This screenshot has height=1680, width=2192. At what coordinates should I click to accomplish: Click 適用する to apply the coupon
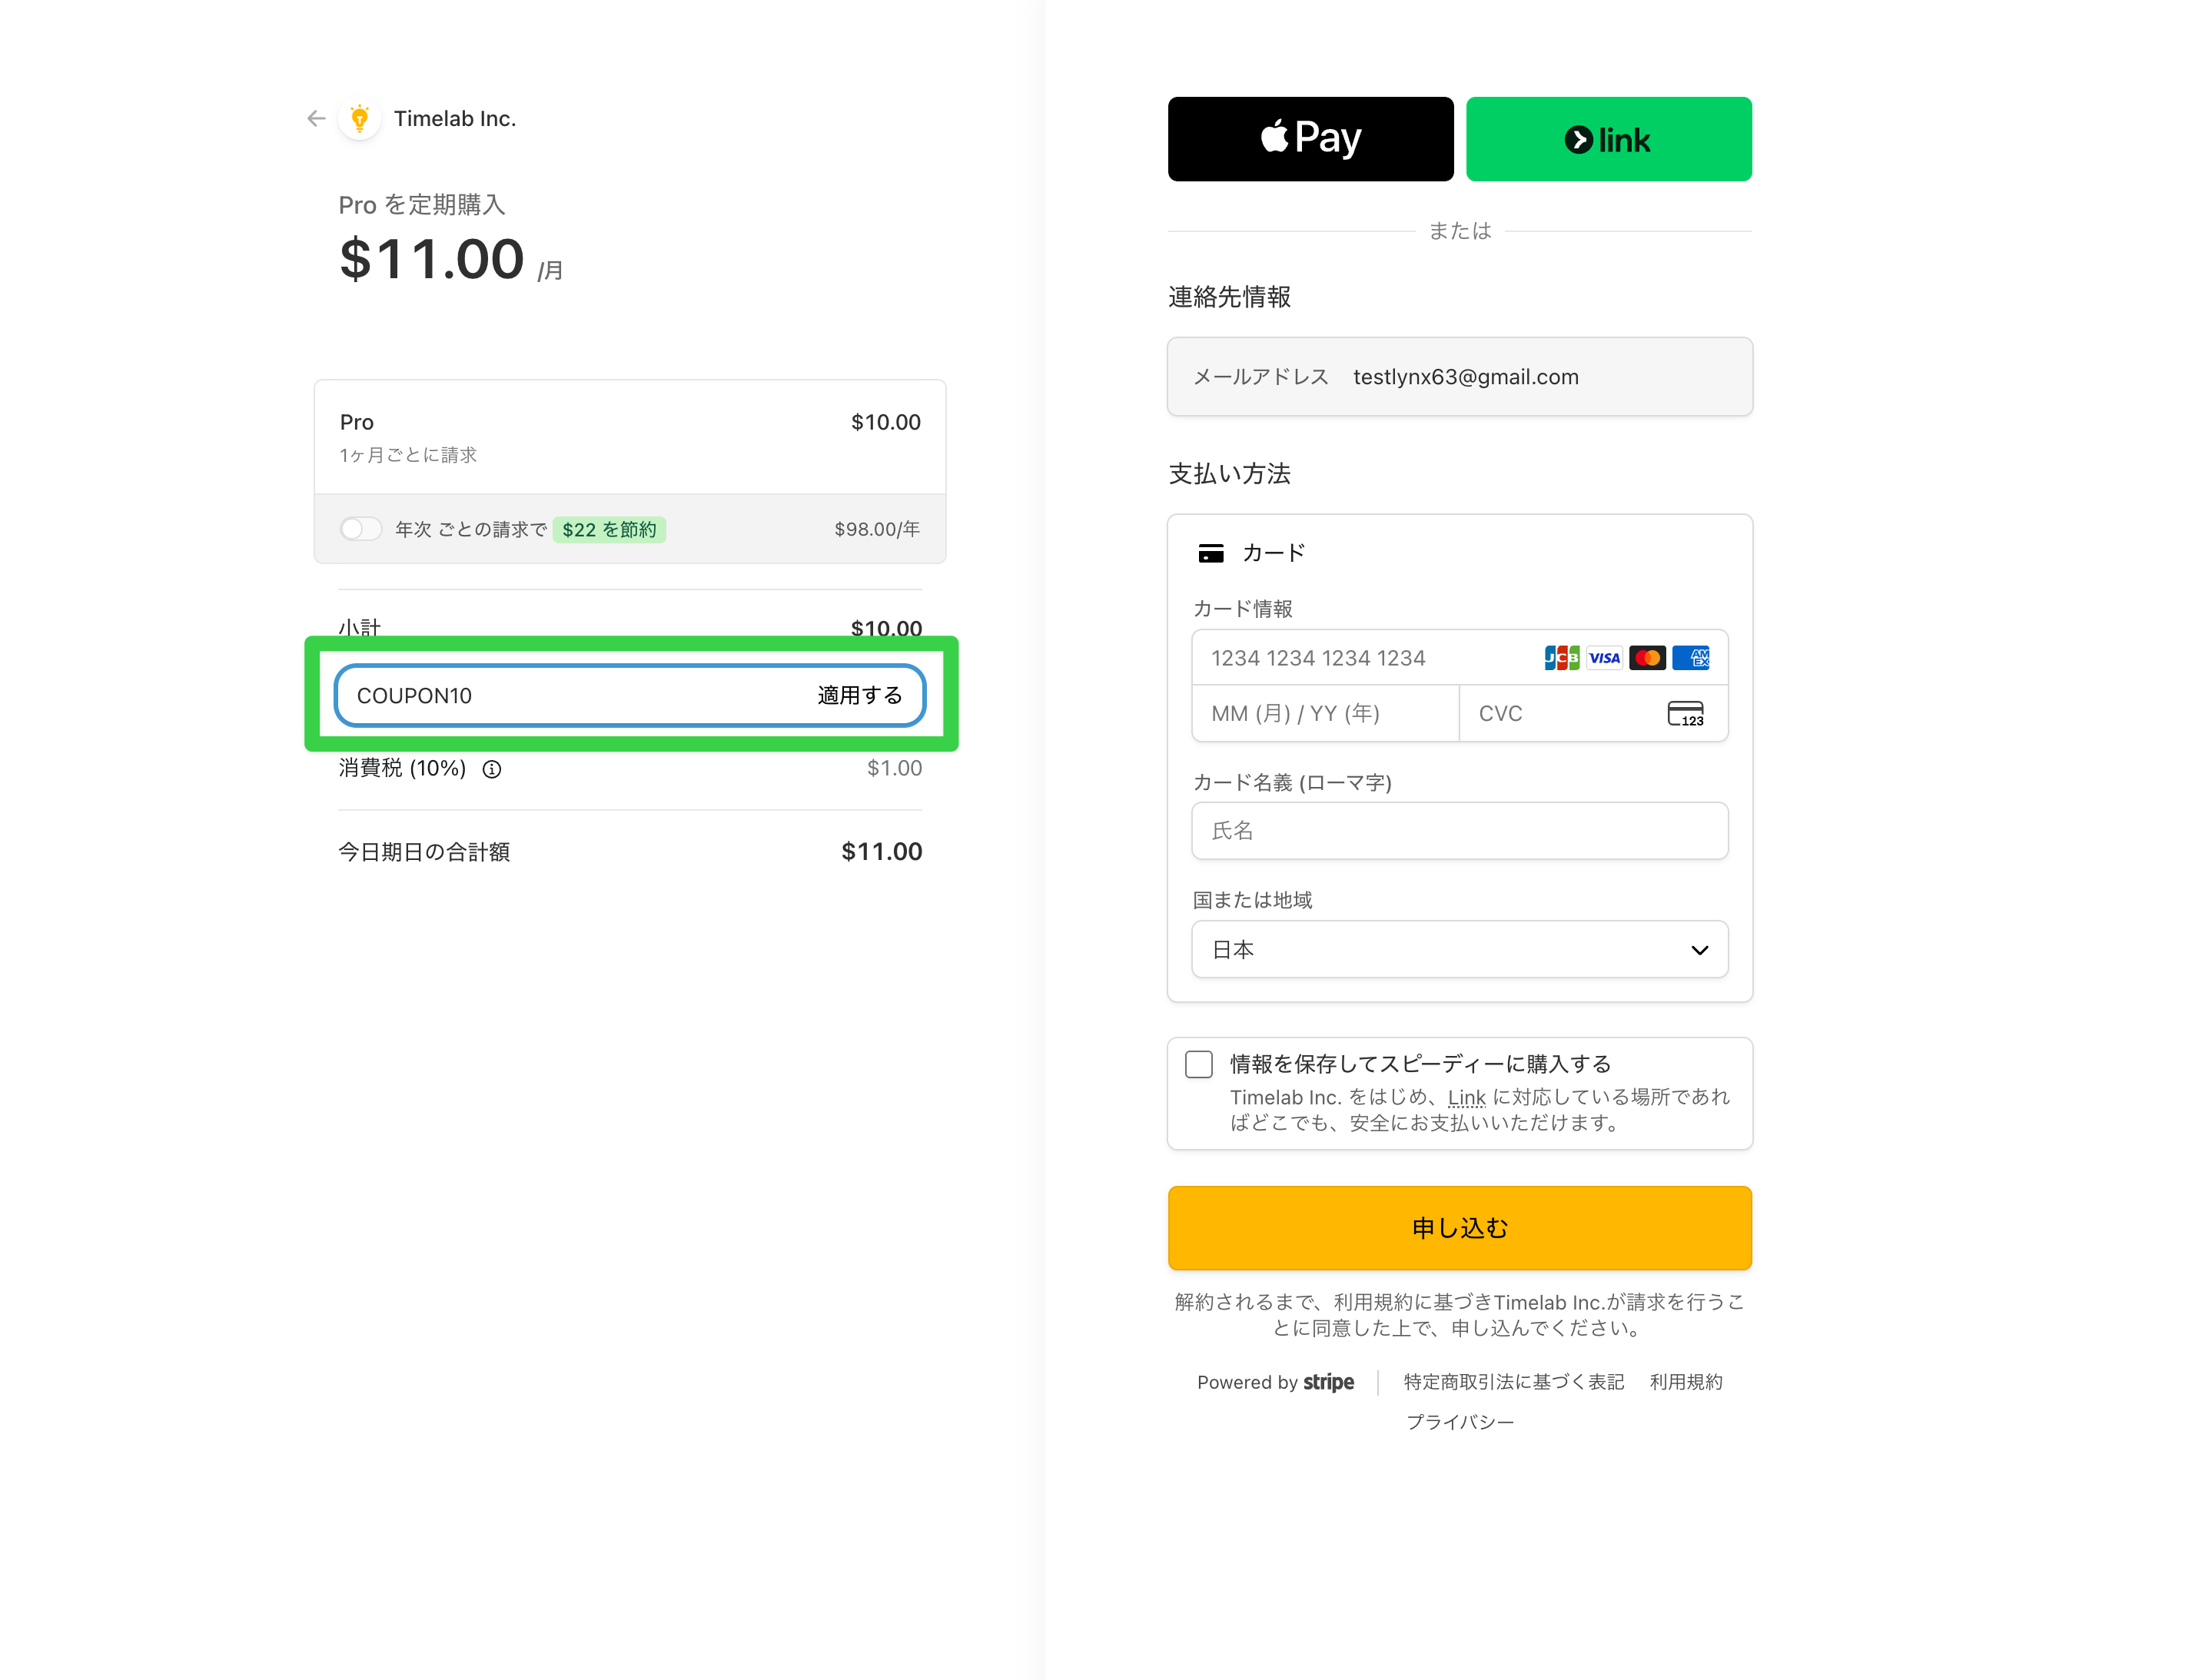(x=860, y=696)
